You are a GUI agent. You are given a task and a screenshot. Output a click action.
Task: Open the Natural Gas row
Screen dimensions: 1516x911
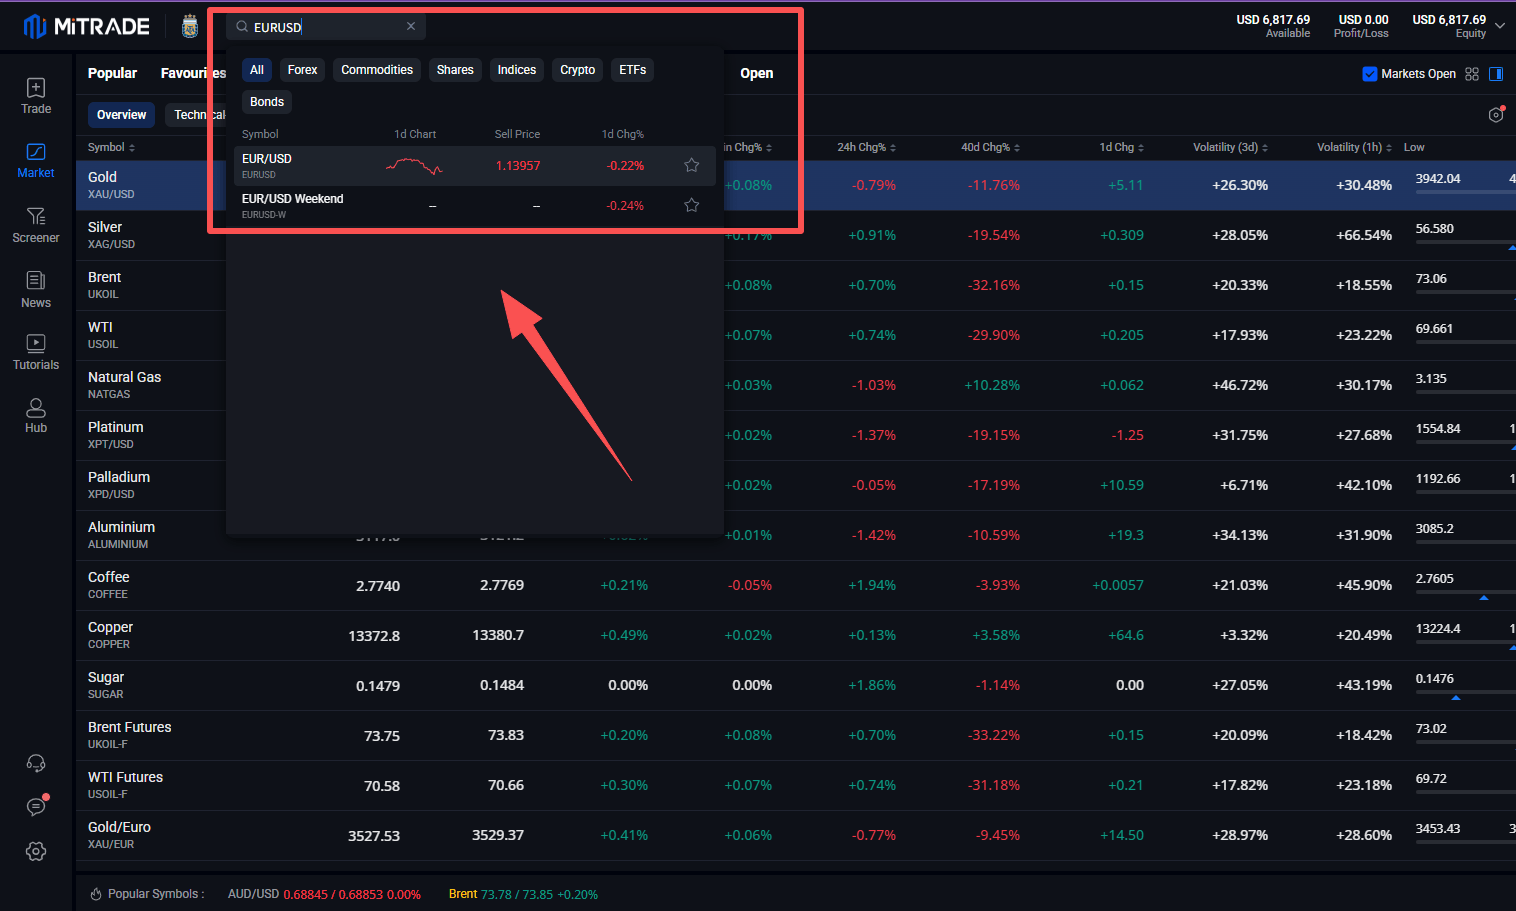pyautogui.click(x=796, y=385)
